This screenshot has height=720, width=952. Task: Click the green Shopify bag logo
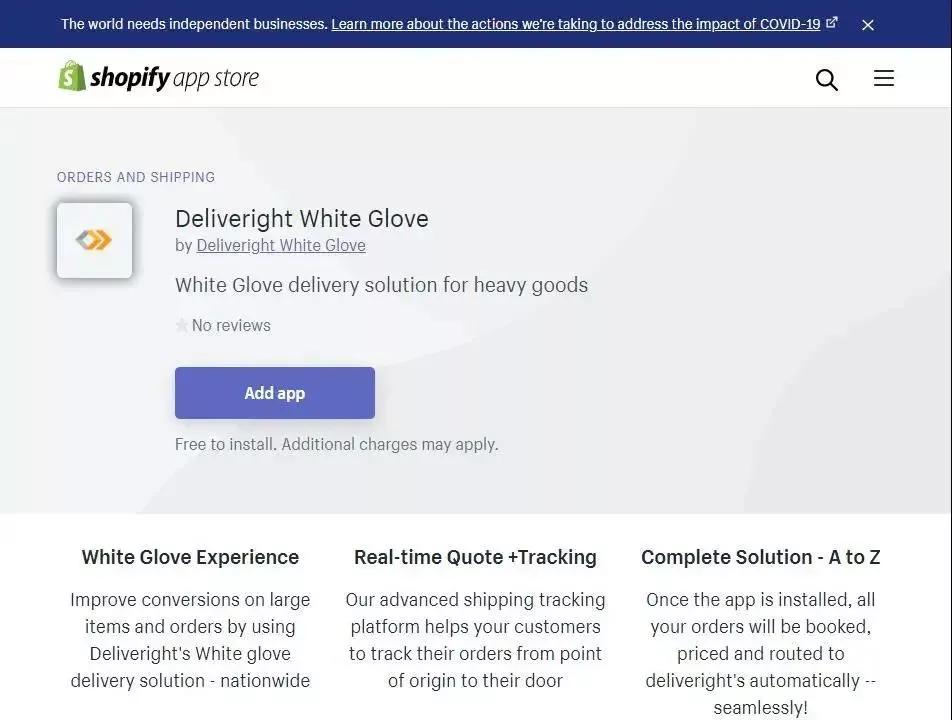pos(72,76)
